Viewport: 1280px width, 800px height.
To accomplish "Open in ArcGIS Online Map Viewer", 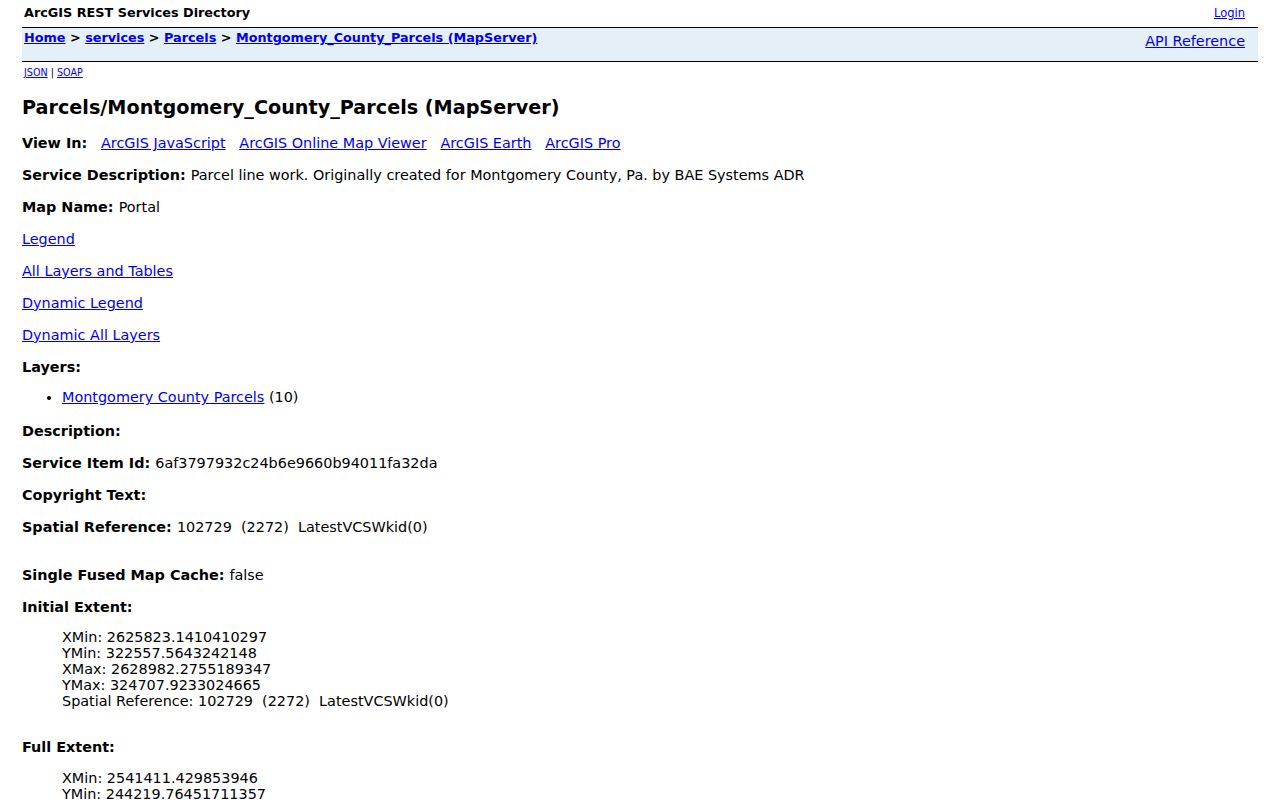I will (333, 143).
